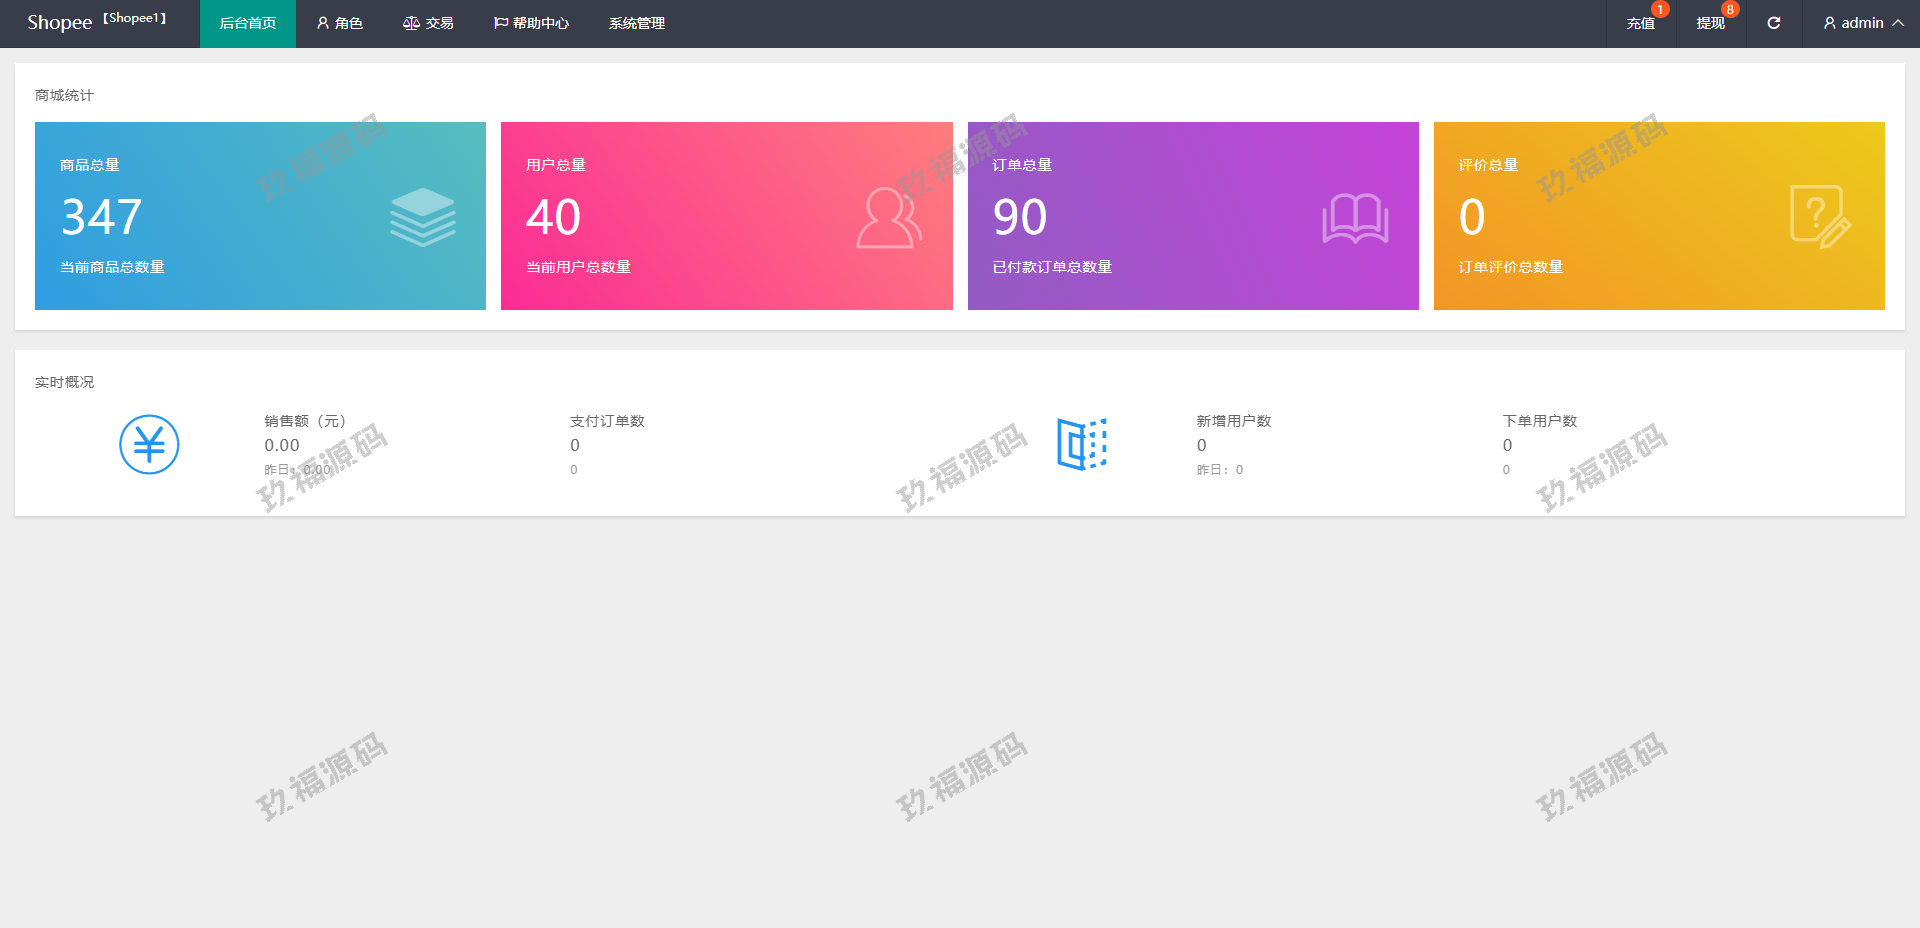1920x928 pixels.
Task: Click the users icon in pink card
Action: point(888,218)
